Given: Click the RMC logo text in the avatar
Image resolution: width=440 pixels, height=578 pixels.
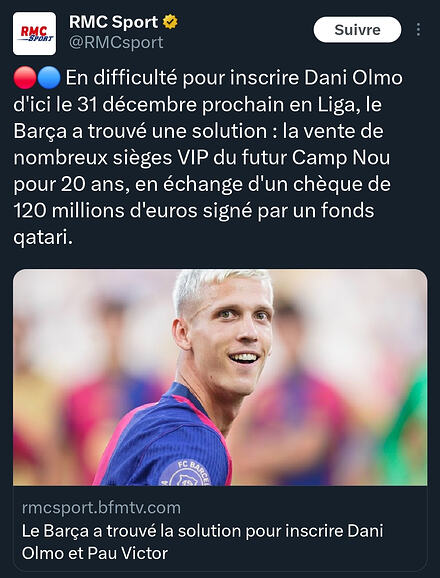Looking at the screenshot, I should point(34,31).
